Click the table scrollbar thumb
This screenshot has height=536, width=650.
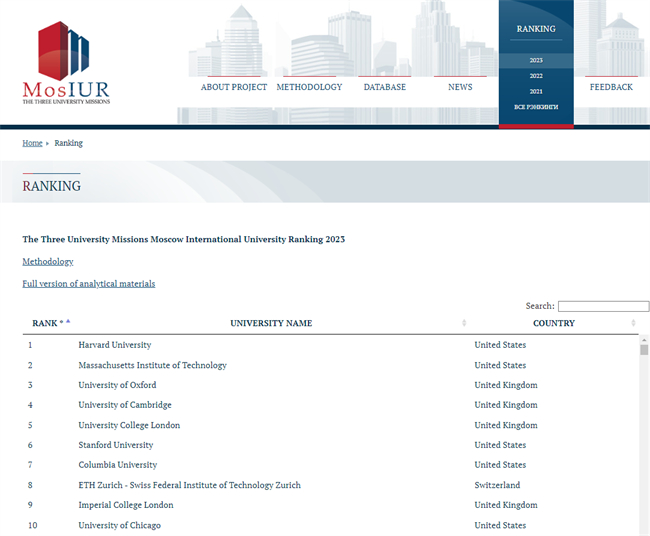pos(644,350)
